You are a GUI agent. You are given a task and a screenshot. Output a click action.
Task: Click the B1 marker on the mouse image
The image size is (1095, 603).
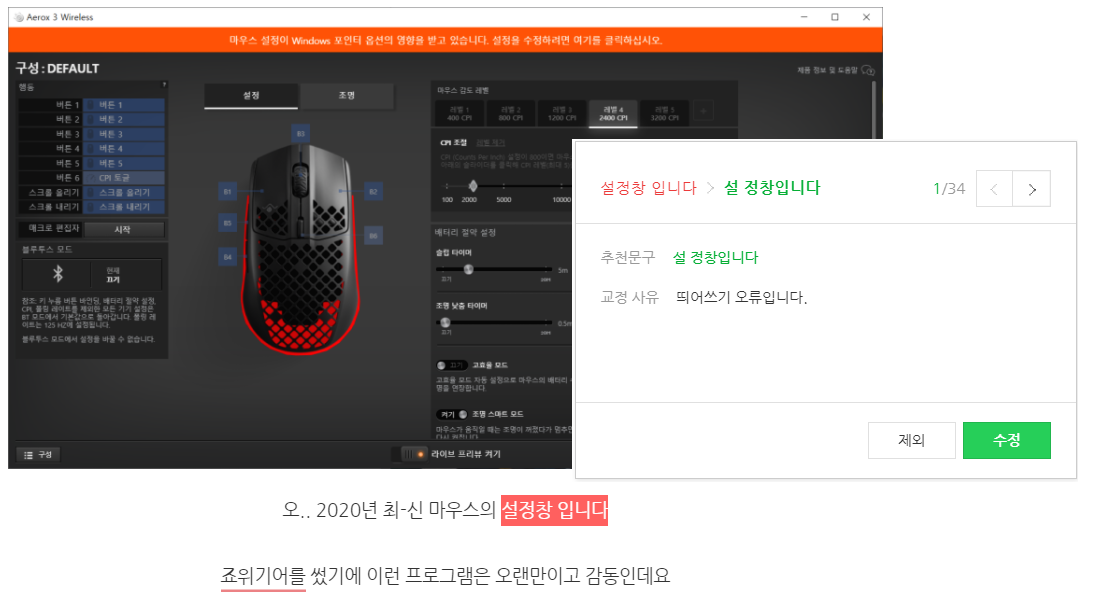pyautogui.click(x=228, y=191)
